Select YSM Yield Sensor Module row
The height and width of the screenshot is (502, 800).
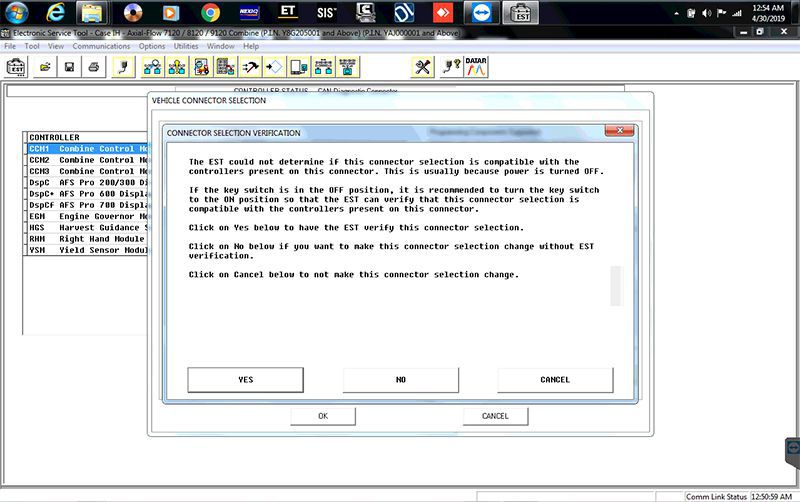tap(87, 250)
